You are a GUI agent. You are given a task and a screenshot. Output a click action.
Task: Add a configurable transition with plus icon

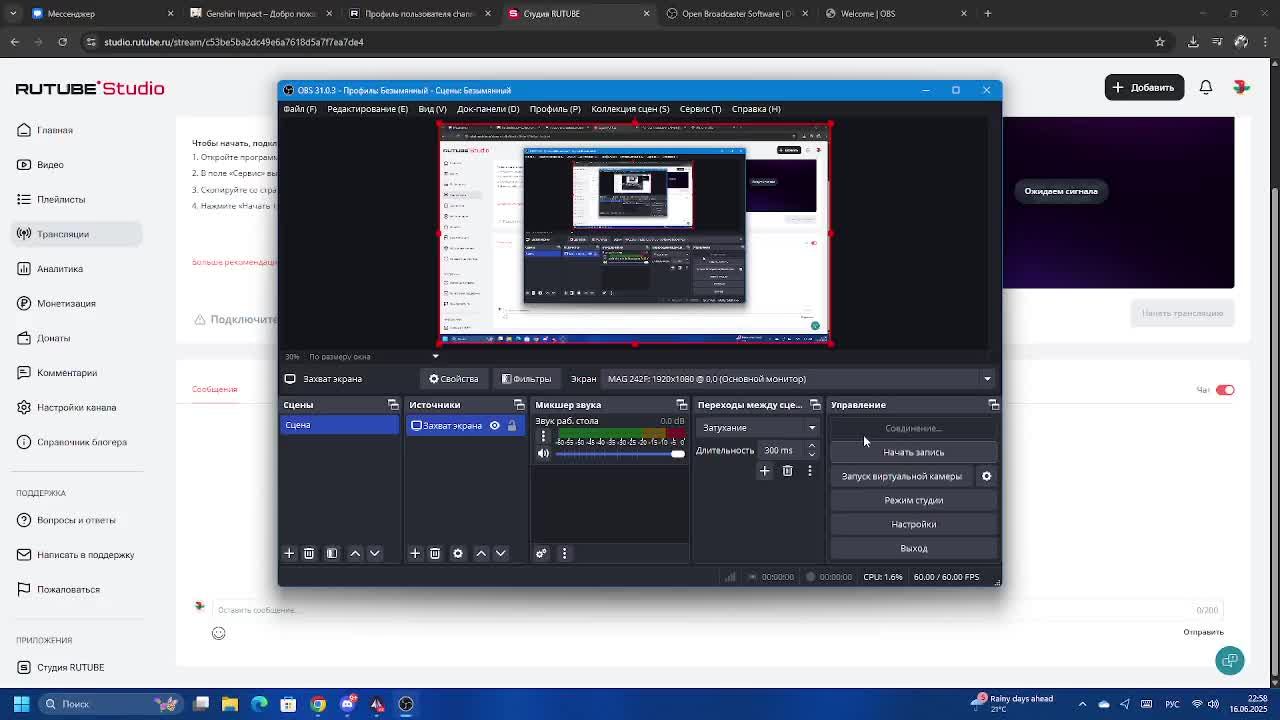click(765, 471)
